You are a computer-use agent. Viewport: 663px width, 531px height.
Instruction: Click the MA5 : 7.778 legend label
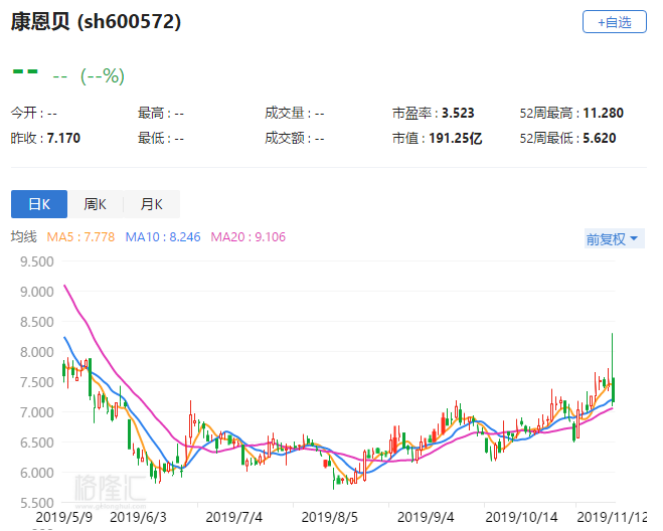point(80,237)
